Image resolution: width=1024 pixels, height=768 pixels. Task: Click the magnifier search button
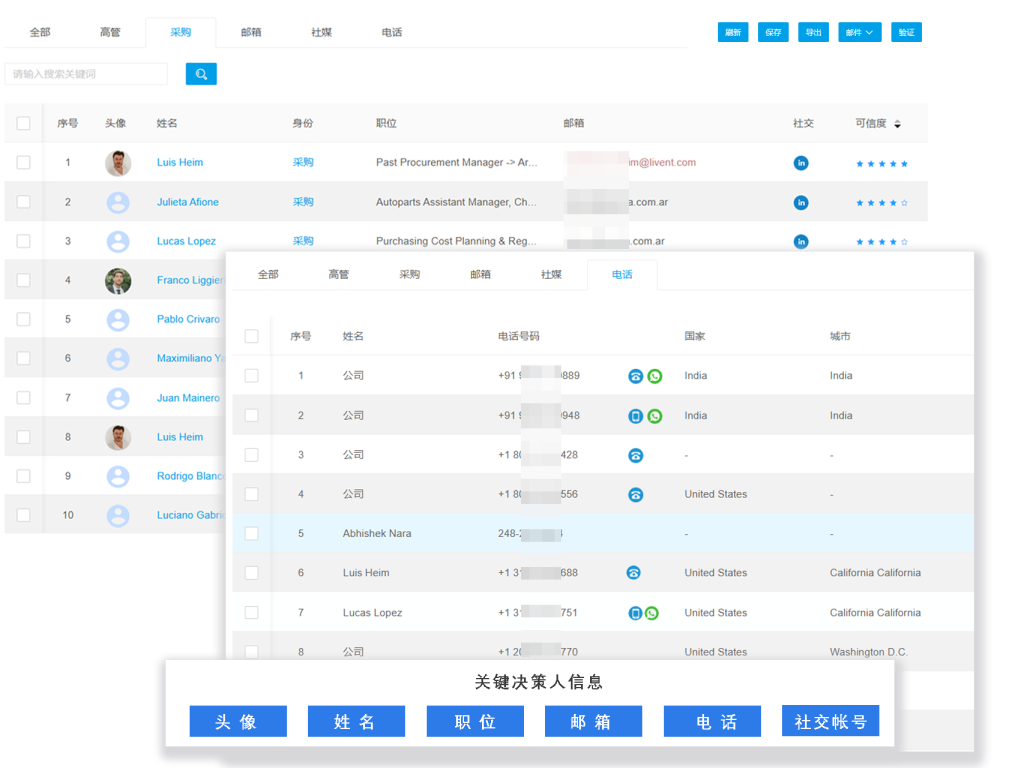[201, 74]
